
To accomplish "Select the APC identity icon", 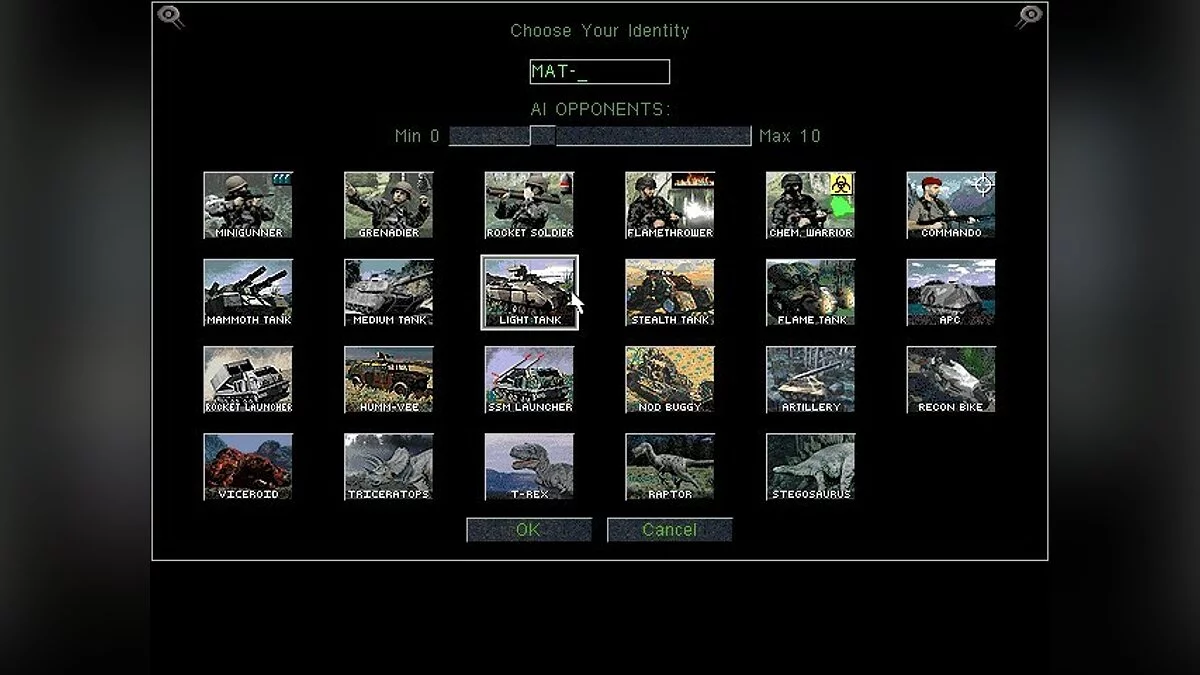I will (x=951, y=292).
